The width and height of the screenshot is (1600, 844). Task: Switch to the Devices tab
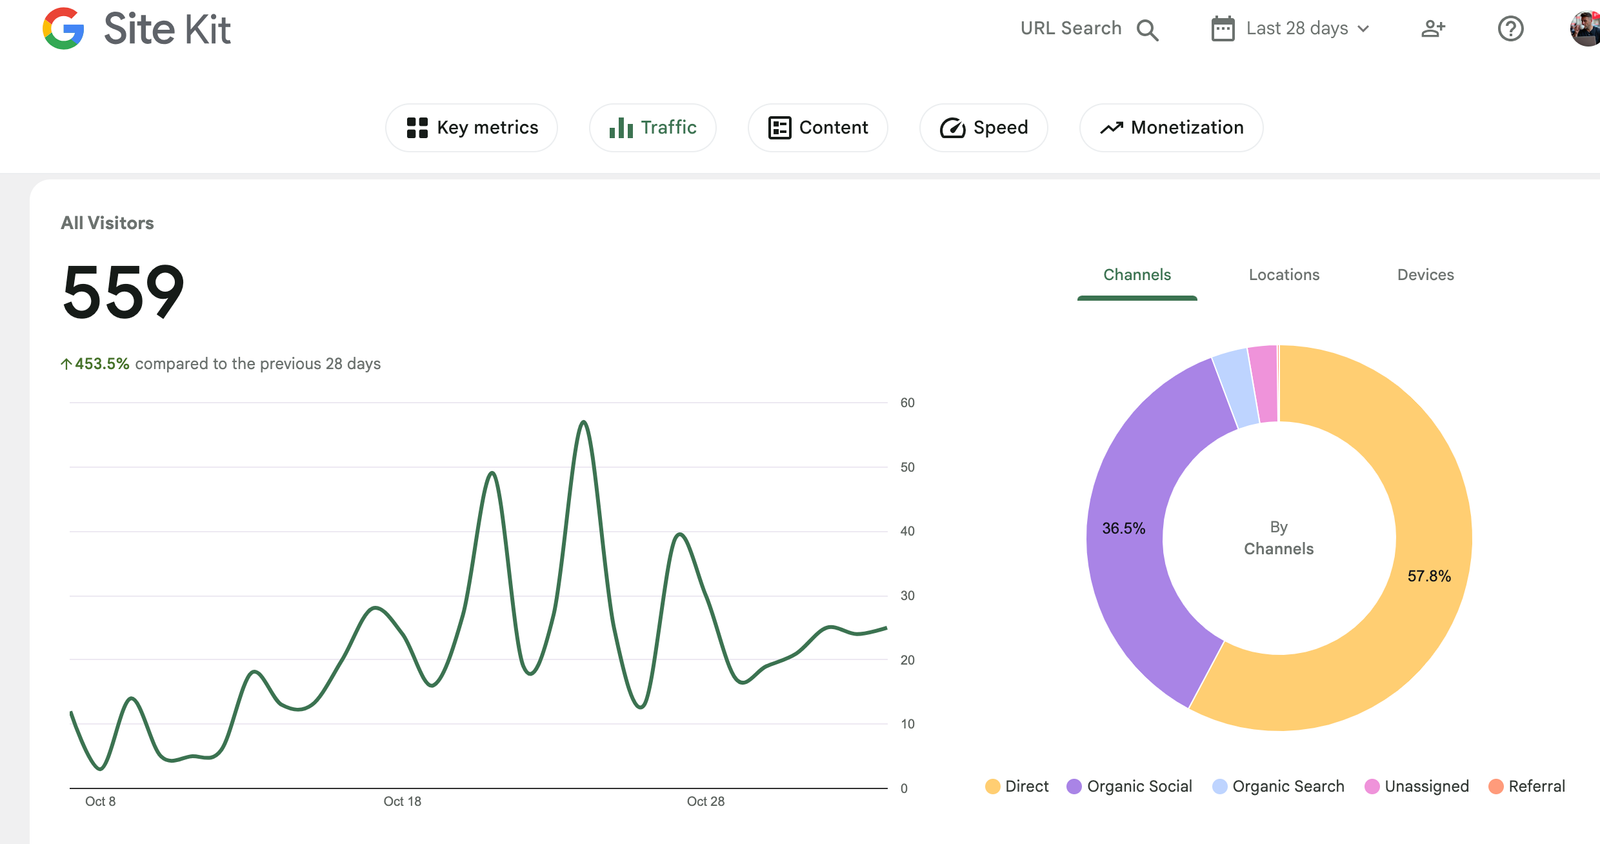click(x=1425, y=275)
